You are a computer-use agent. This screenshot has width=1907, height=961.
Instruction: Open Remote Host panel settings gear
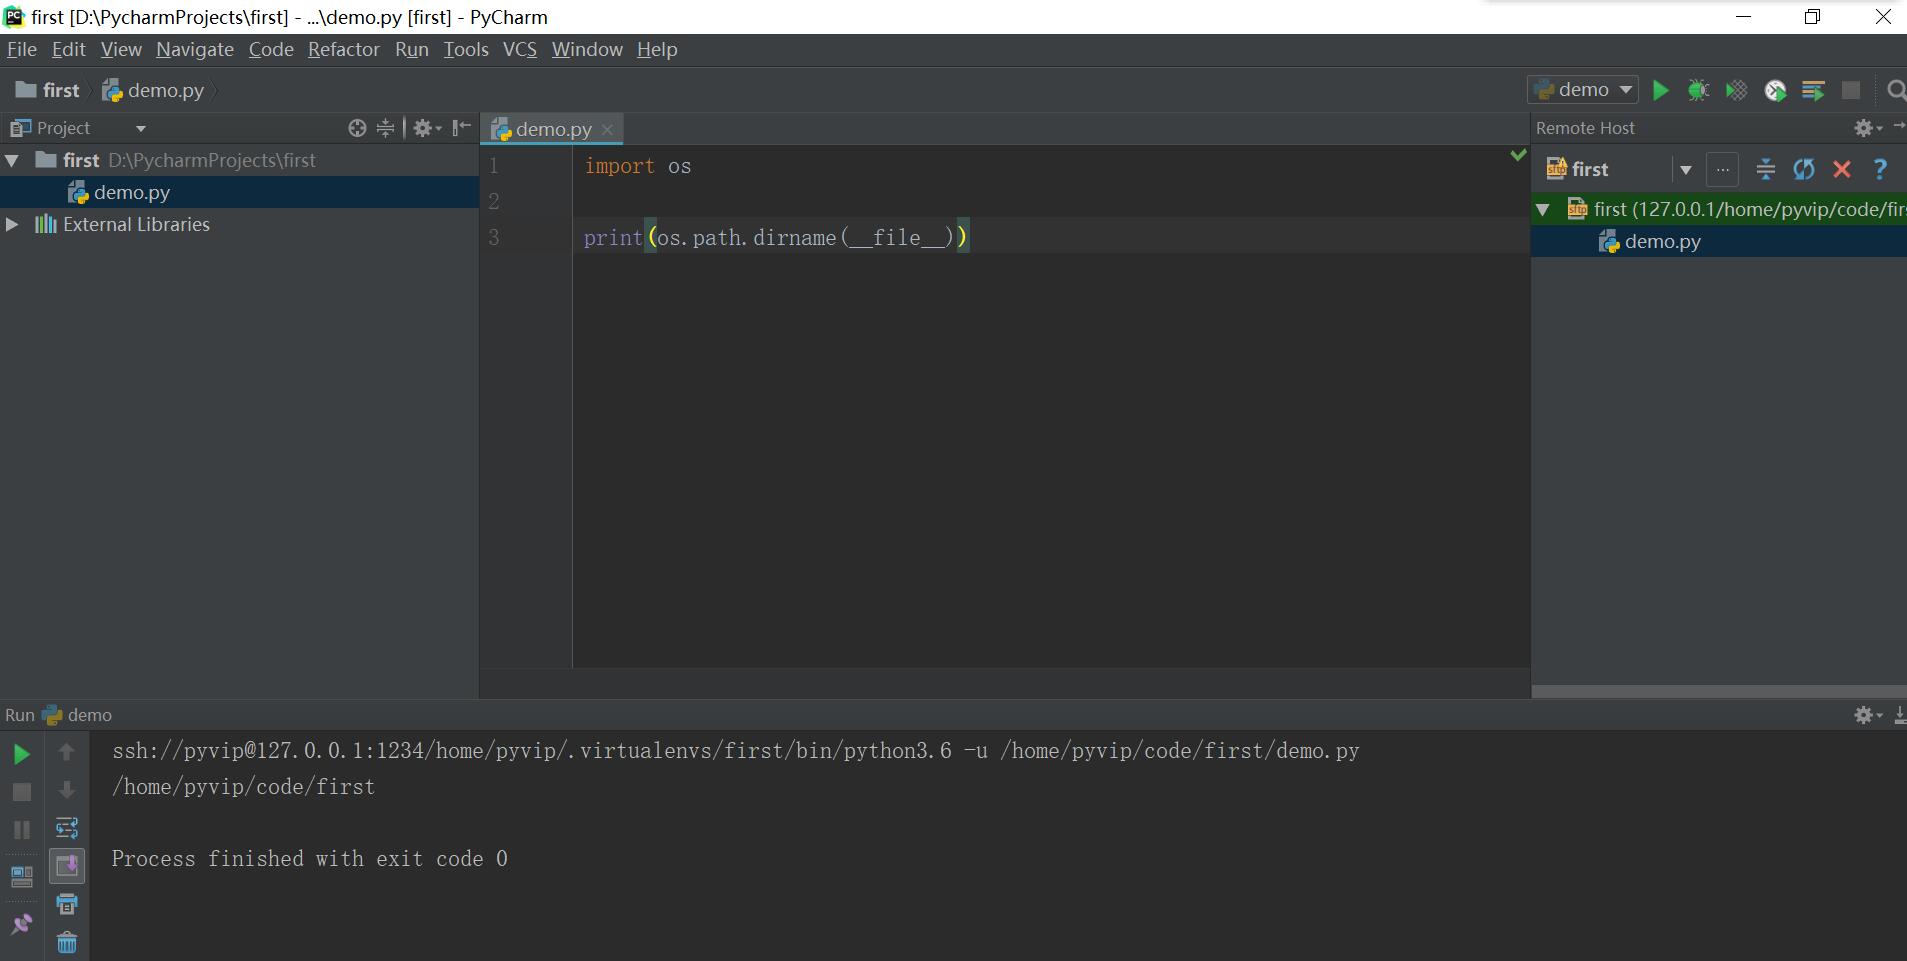coord(1867,128)
